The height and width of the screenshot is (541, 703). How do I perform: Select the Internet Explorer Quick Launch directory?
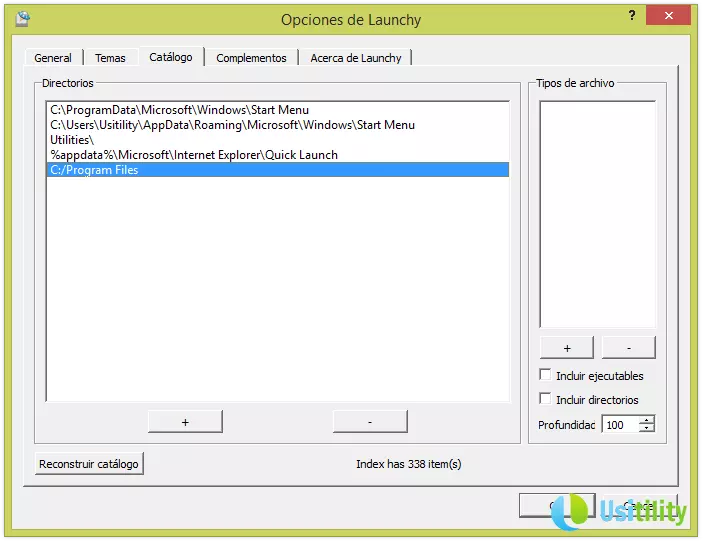(x=194, y=155)
